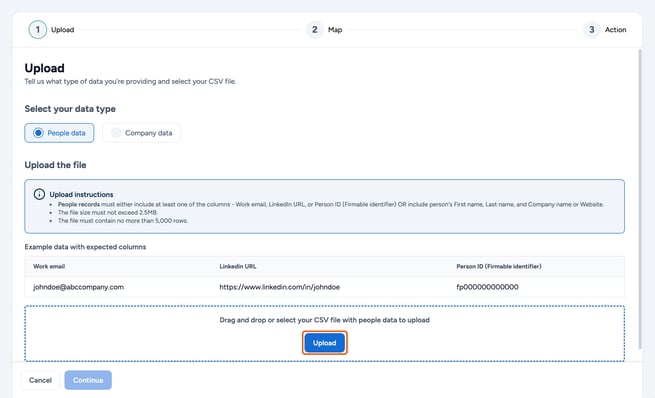Click the Upload instructions heading

point(81,195)
